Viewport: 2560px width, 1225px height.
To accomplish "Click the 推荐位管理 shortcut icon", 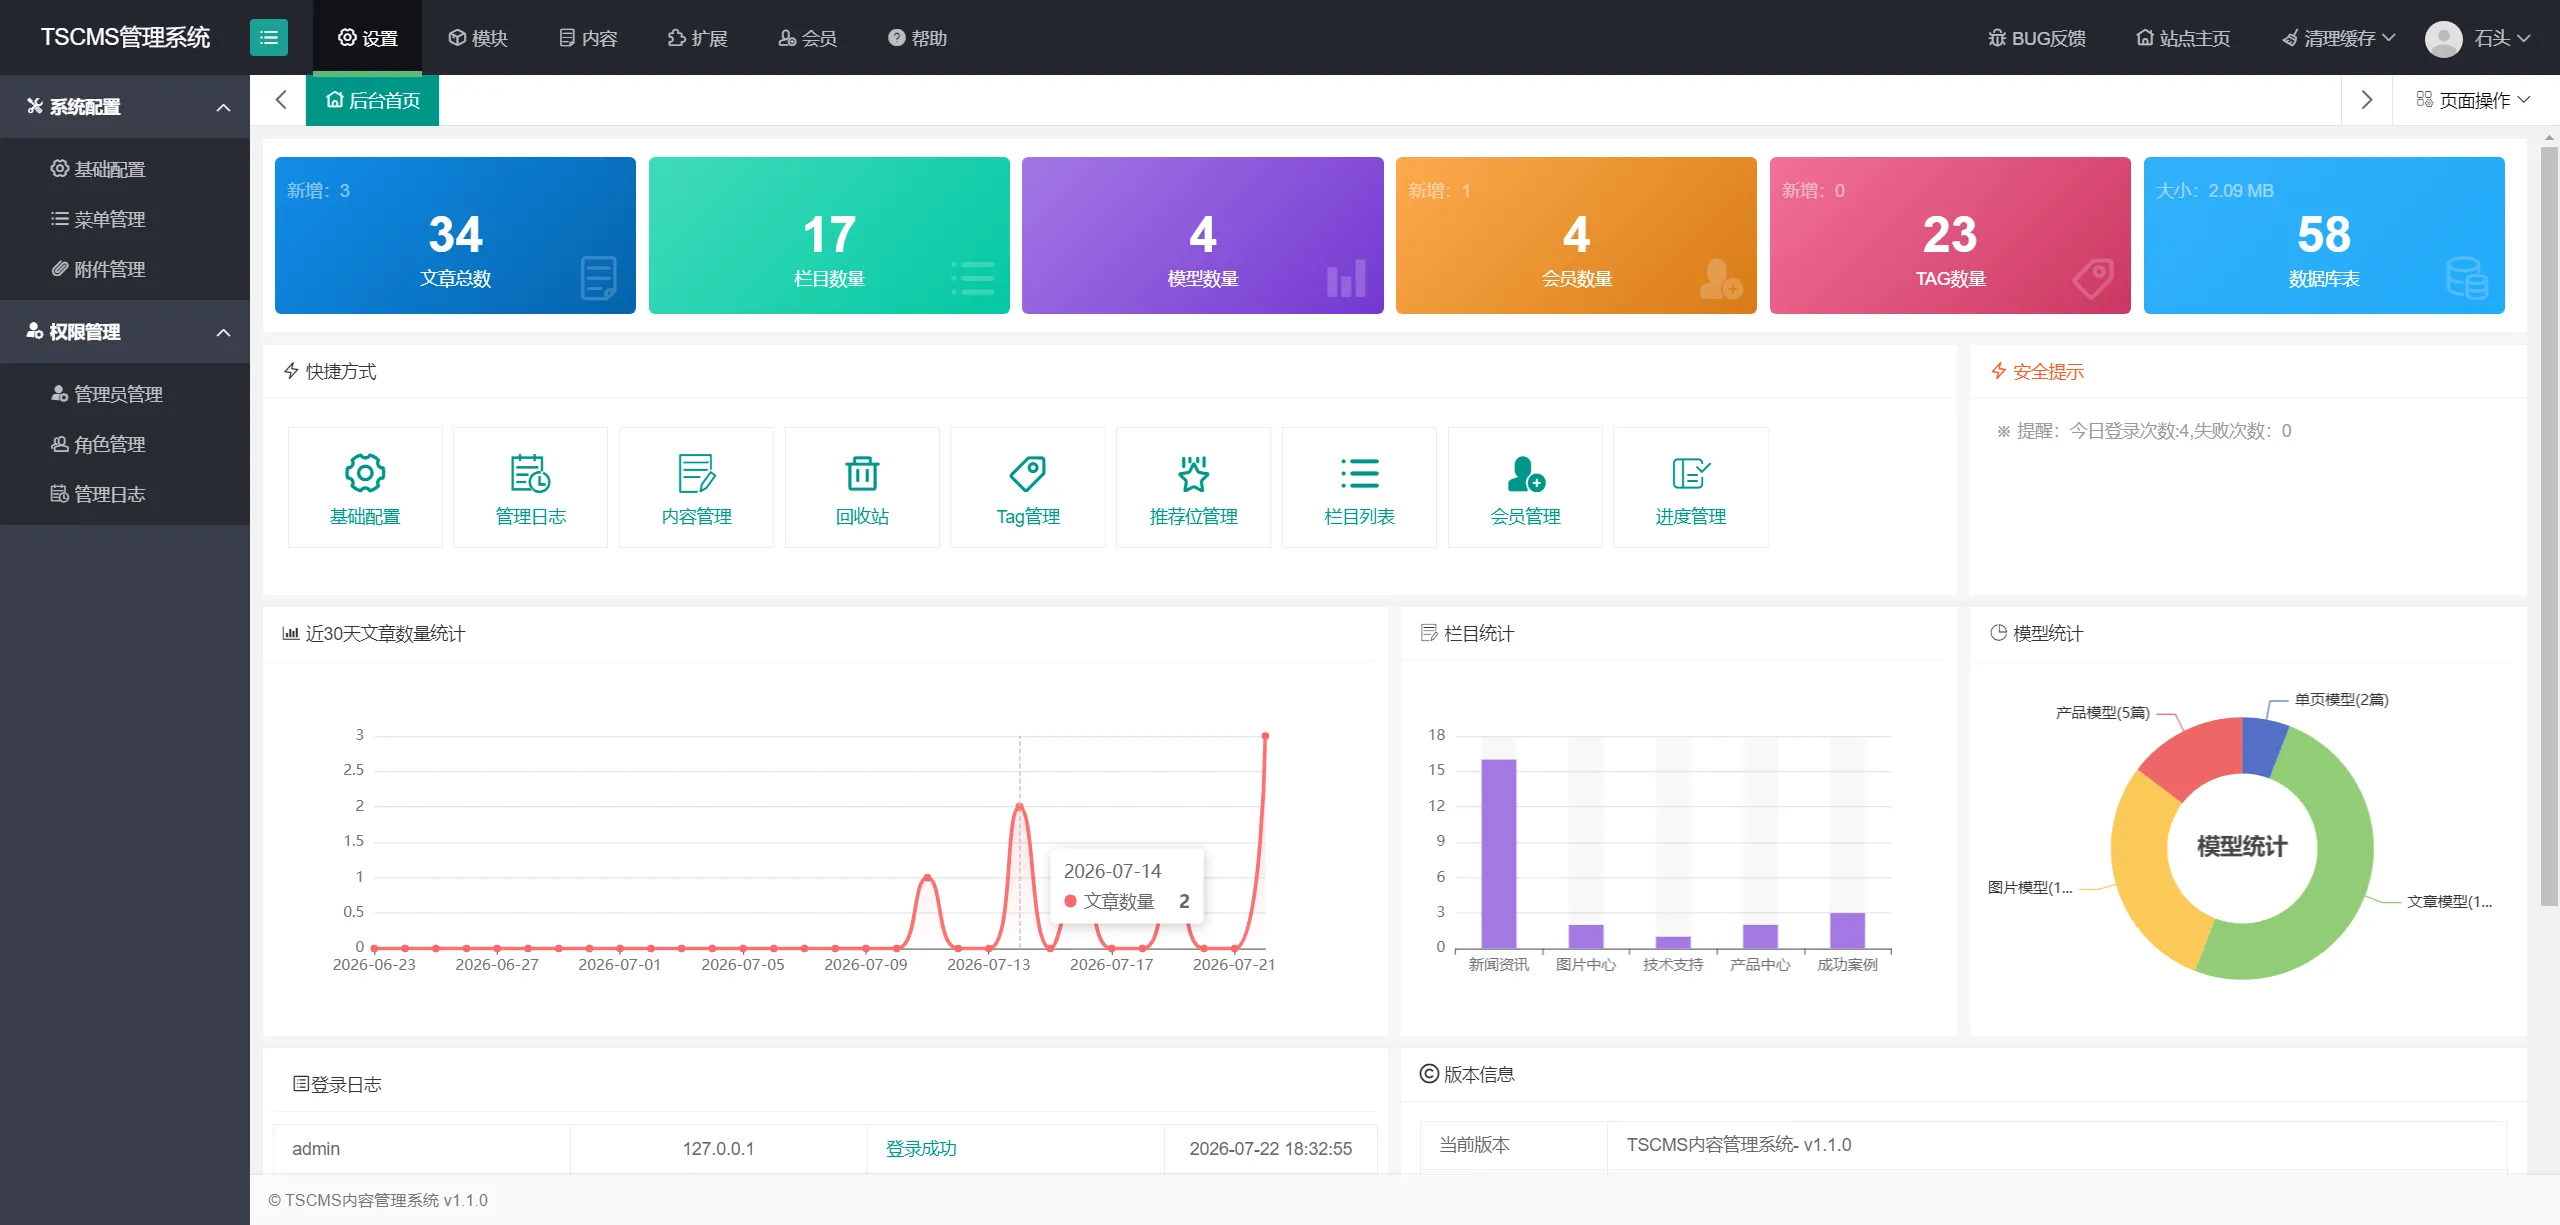I will click(x=1193, y=473).
